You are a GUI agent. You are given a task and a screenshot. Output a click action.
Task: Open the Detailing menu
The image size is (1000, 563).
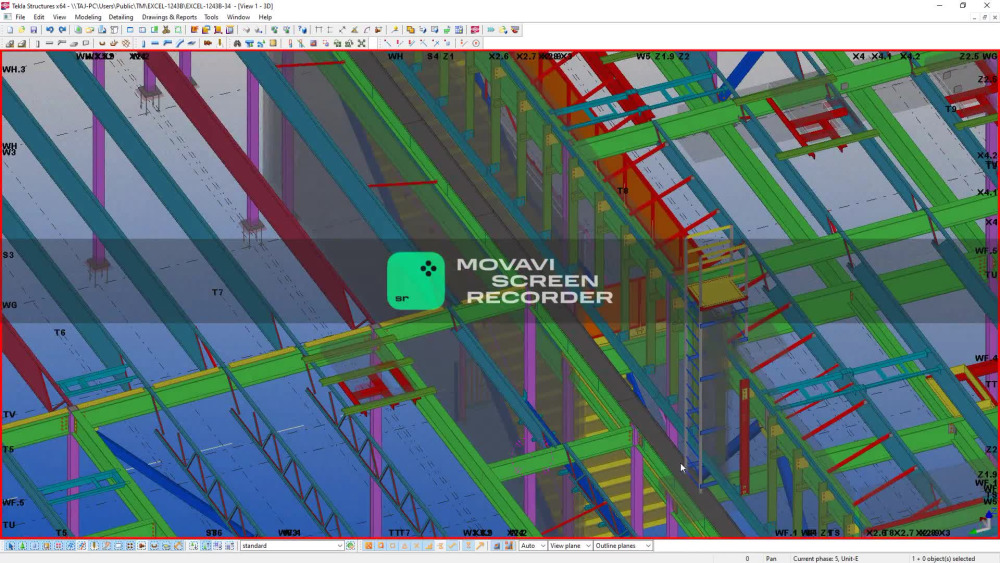(x=121, y=17)
